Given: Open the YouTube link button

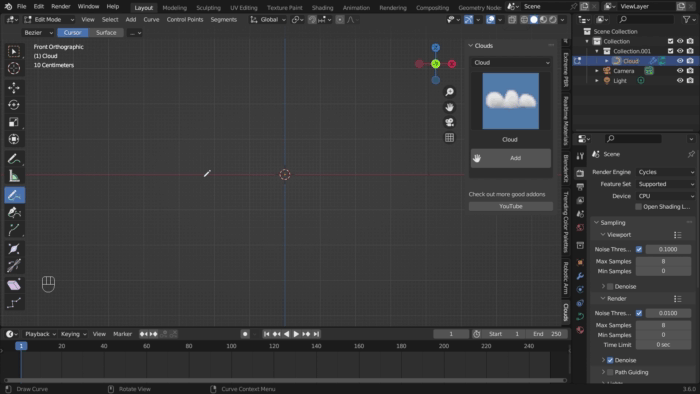Looking at the screenshot, I should coord(511,207).
